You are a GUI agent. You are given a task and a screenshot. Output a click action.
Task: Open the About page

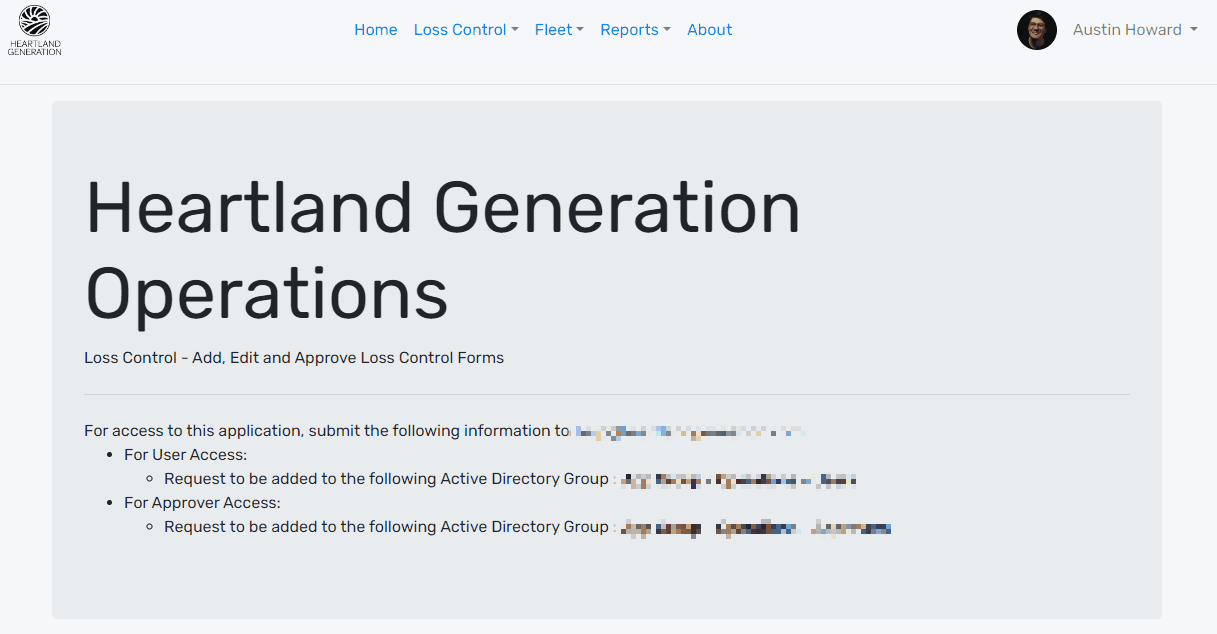[x=709, y=30]
